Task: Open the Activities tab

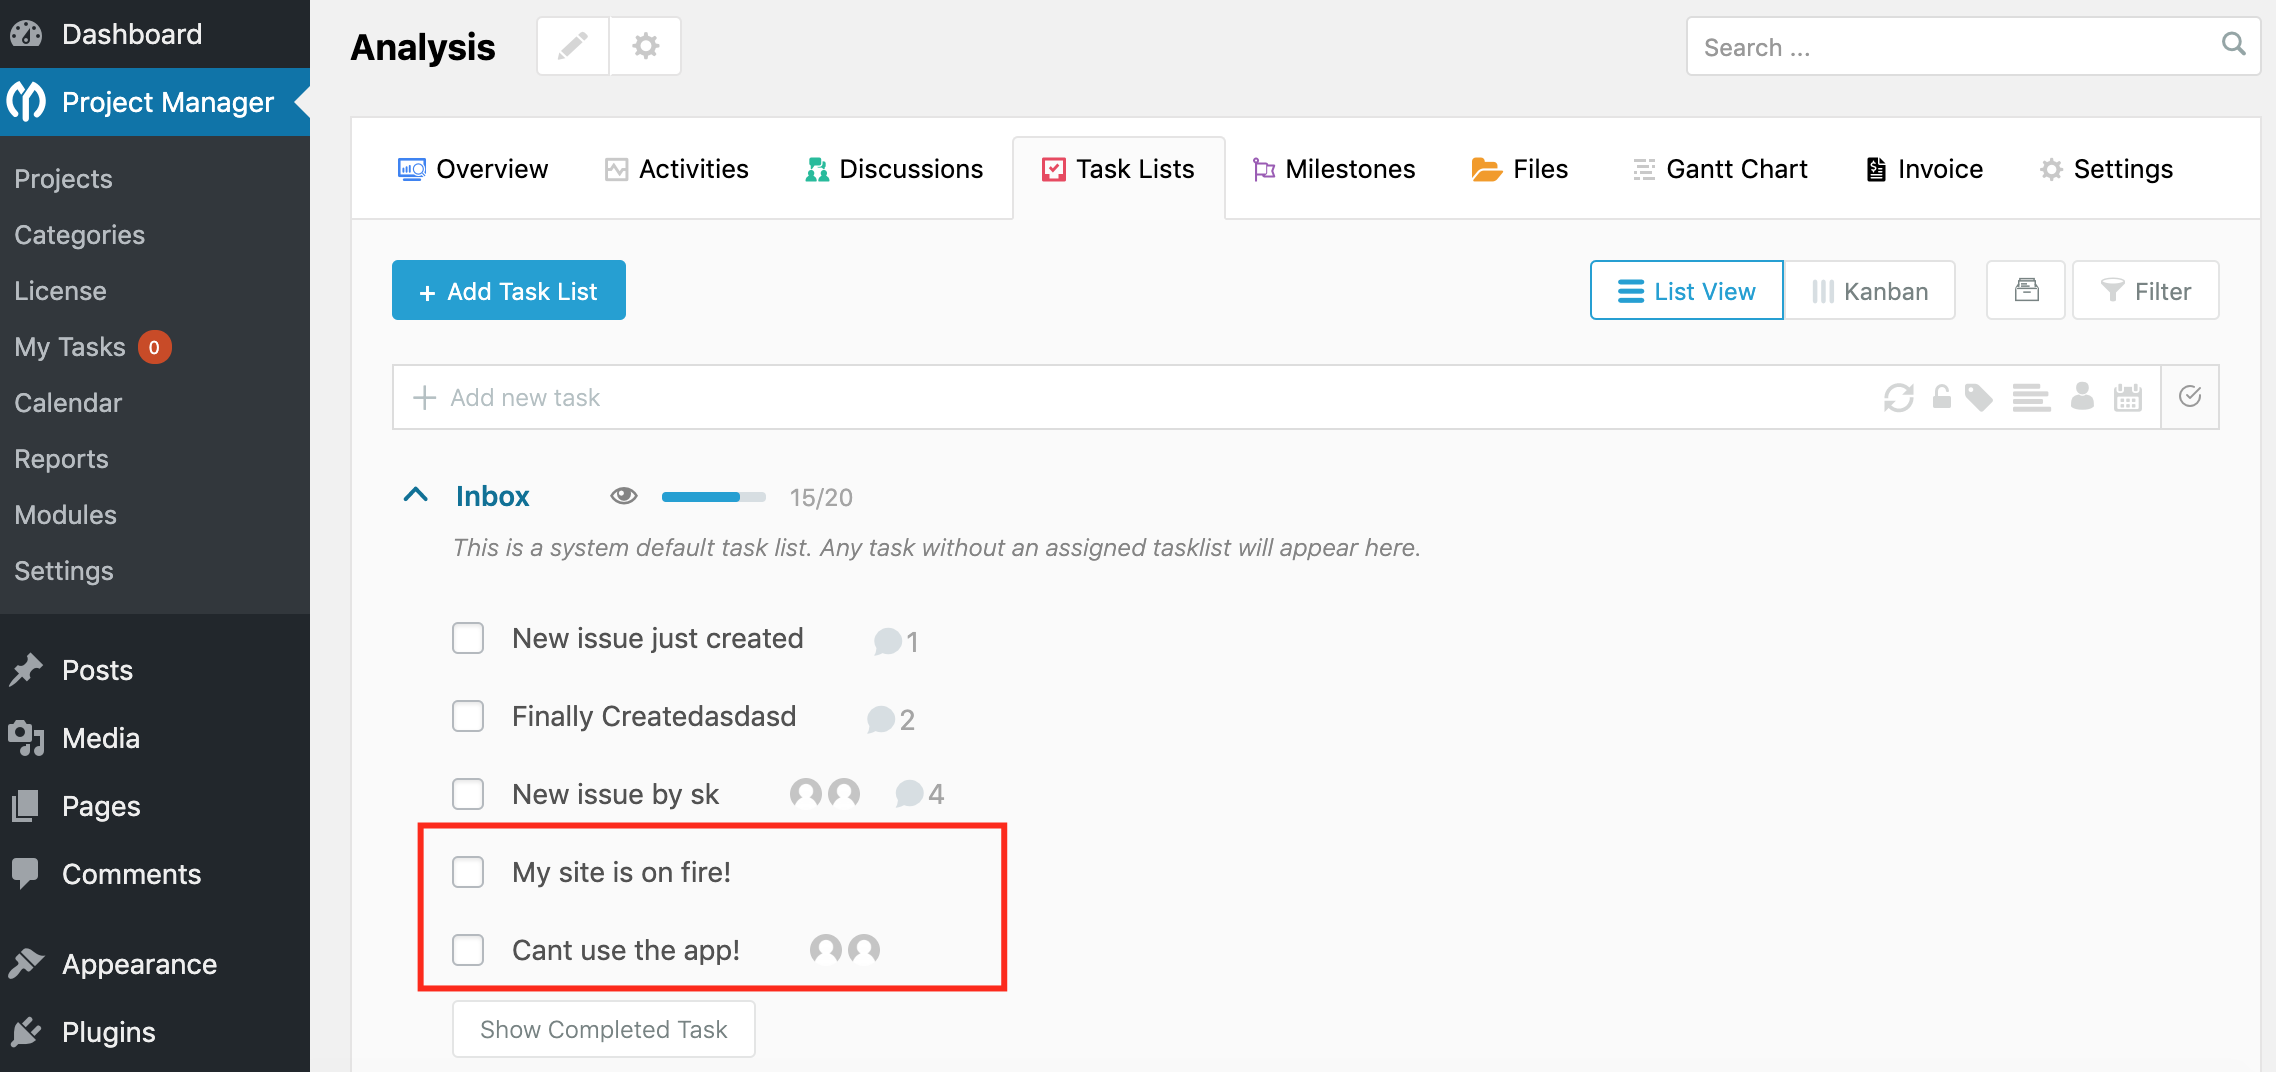Action: (677, 169)
